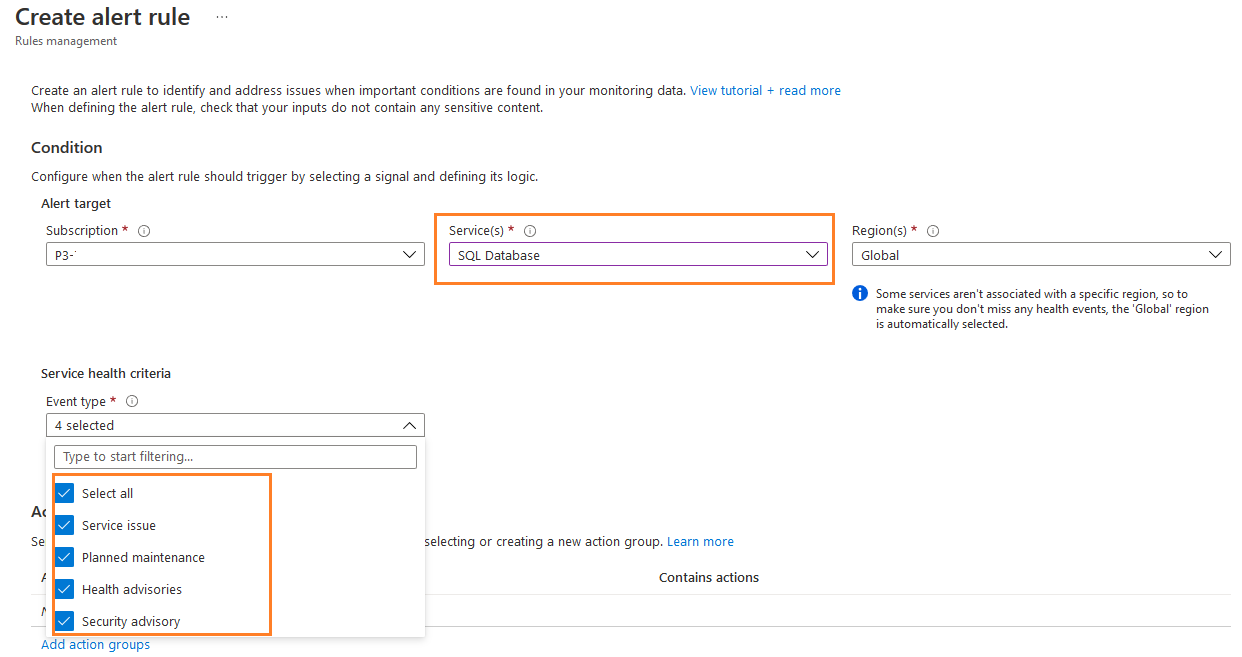Open the ellipsis menu beside page title
The width and height of the screenshot is (1242, 657).
(x=222, y=18)
